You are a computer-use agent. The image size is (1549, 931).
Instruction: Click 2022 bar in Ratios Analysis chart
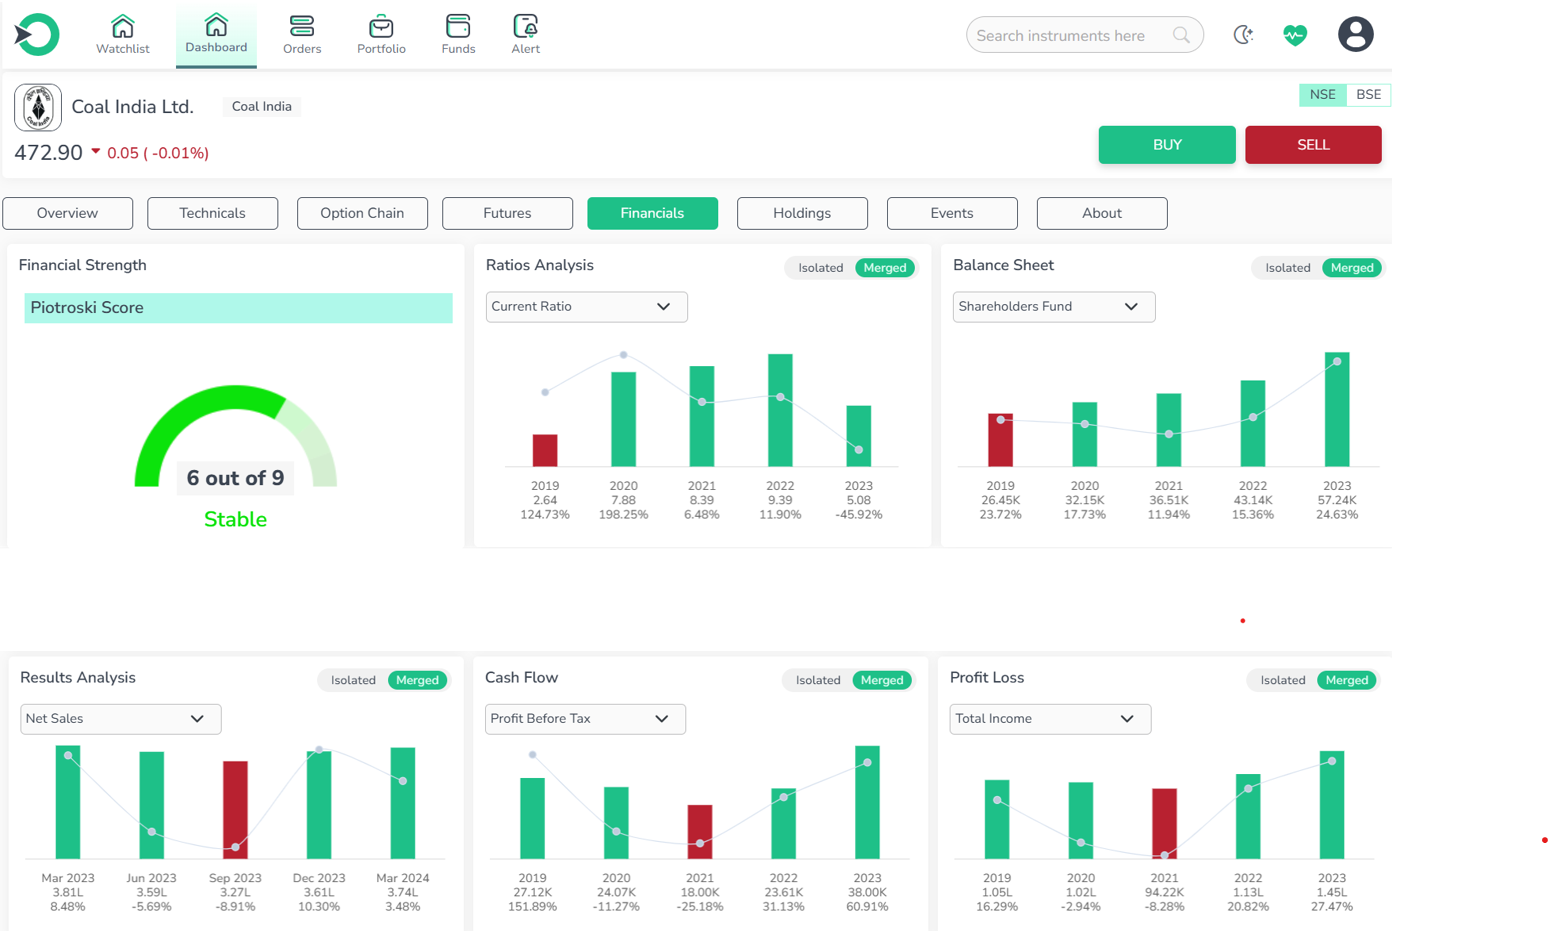(780, 410)
